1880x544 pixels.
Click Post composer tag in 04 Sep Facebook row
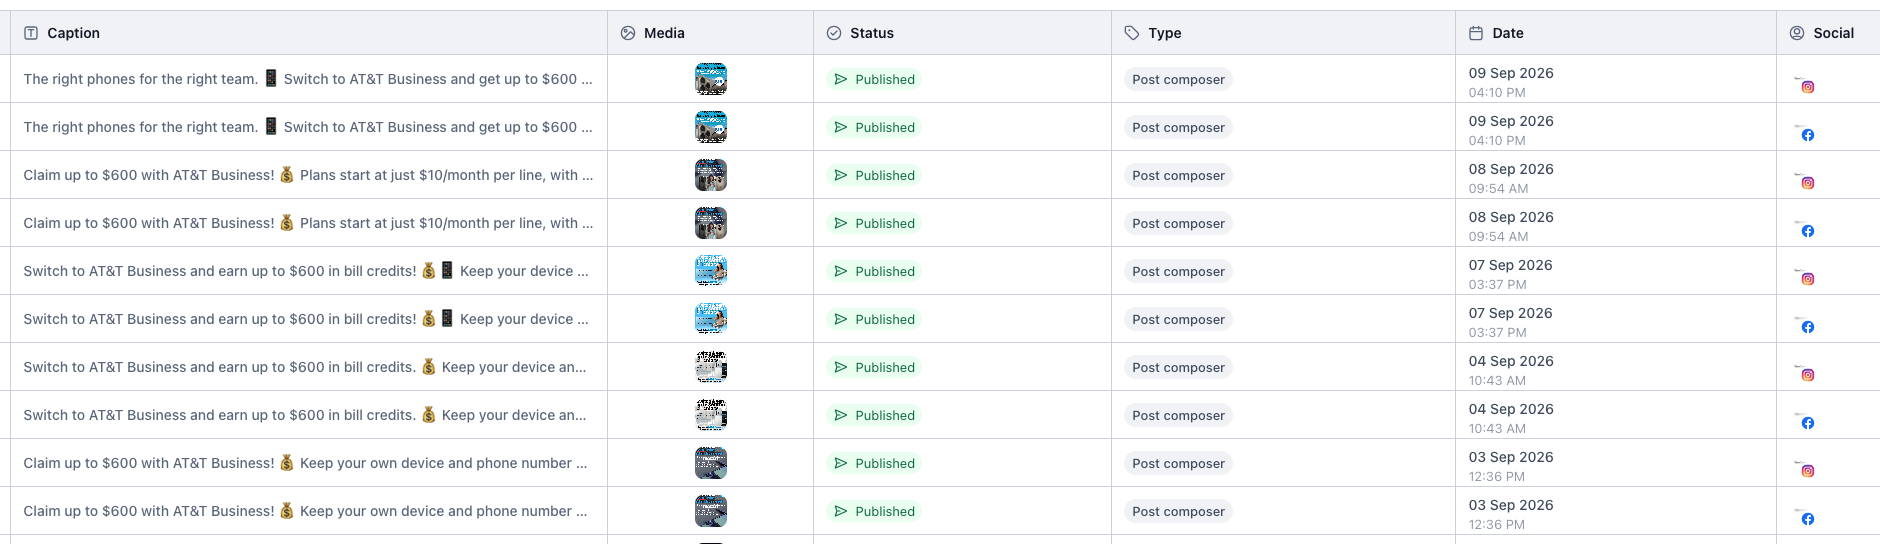point(1178,415)
